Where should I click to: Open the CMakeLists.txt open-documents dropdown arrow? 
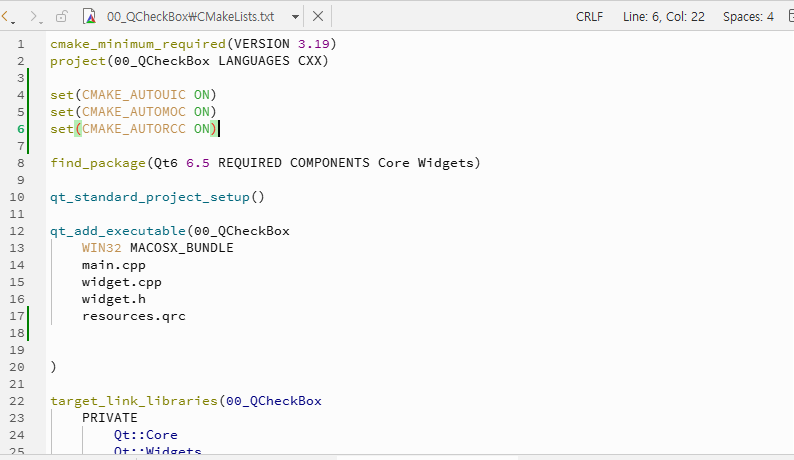pos(295,17)
